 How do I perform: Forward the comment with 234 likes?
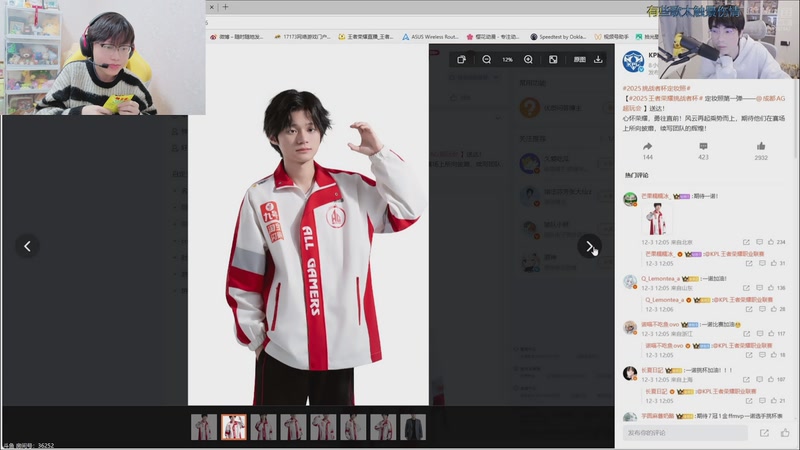746,242
